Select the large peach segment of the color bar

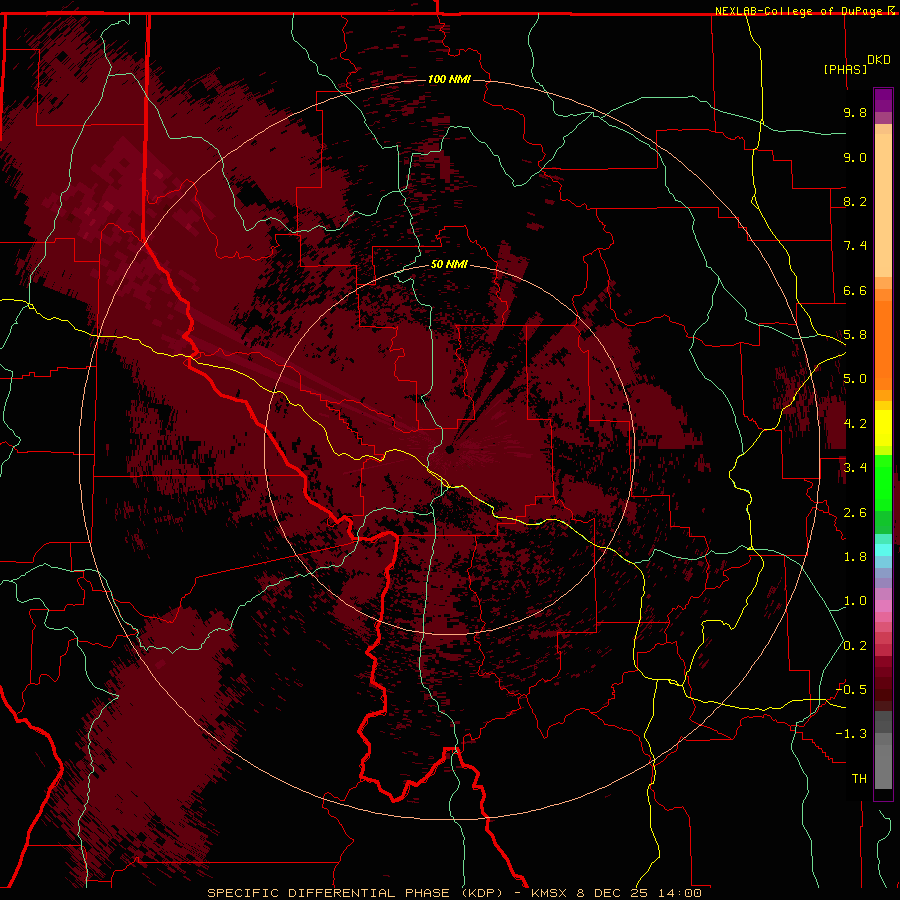coord(883,205)
